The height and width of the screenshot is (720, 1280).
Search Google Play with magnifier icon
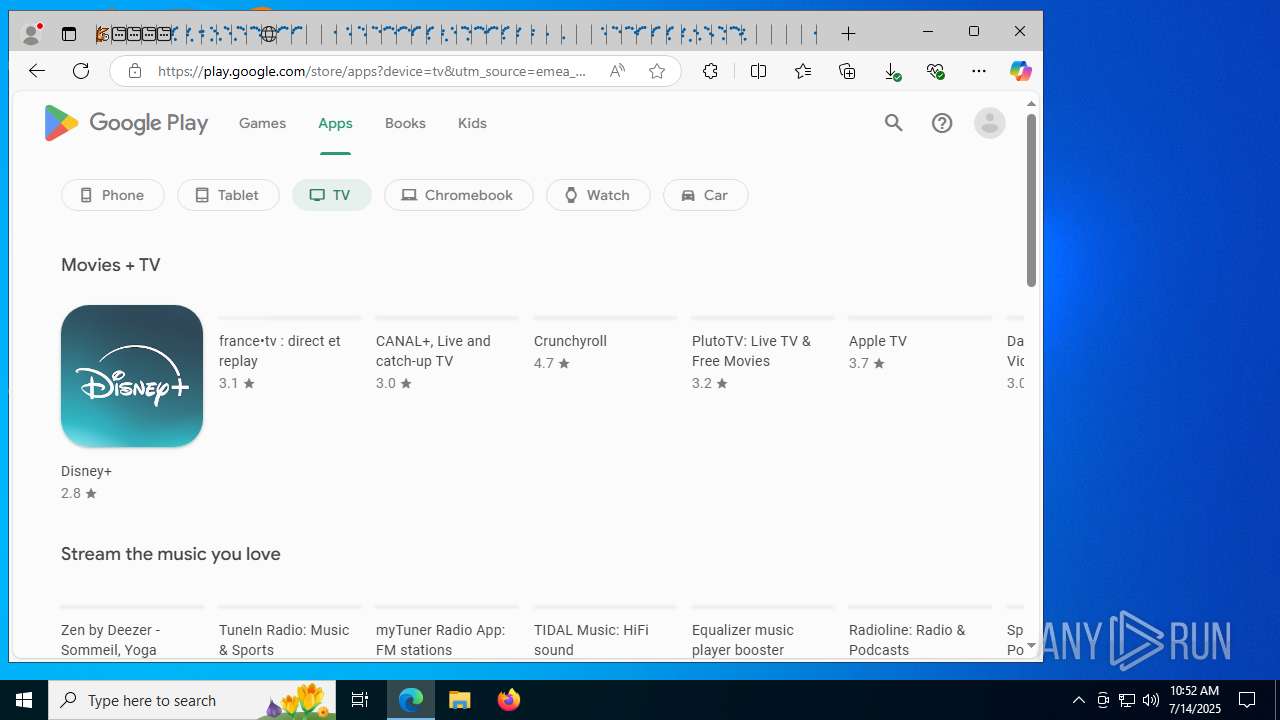[894, 123]
